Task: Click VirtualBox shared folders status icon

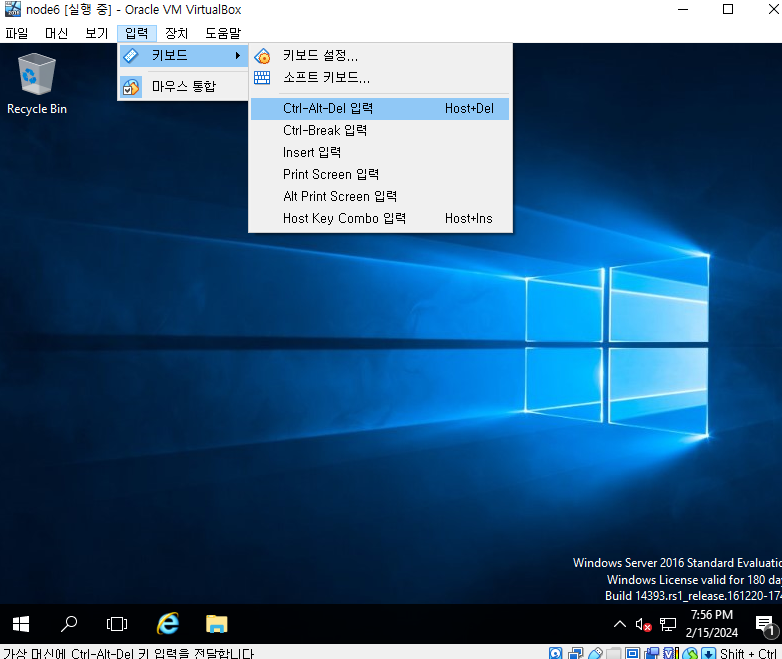Action: (614, 653)
